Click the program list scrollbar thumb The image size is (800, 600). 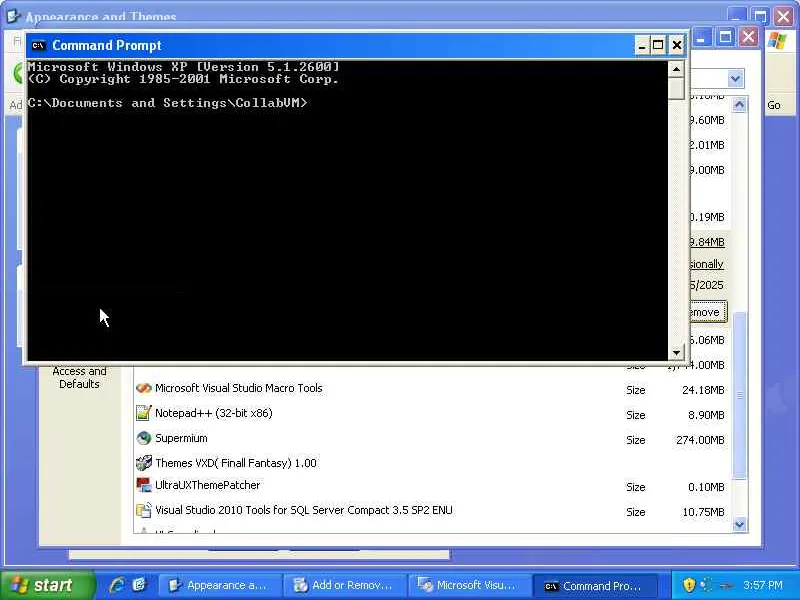739,395
